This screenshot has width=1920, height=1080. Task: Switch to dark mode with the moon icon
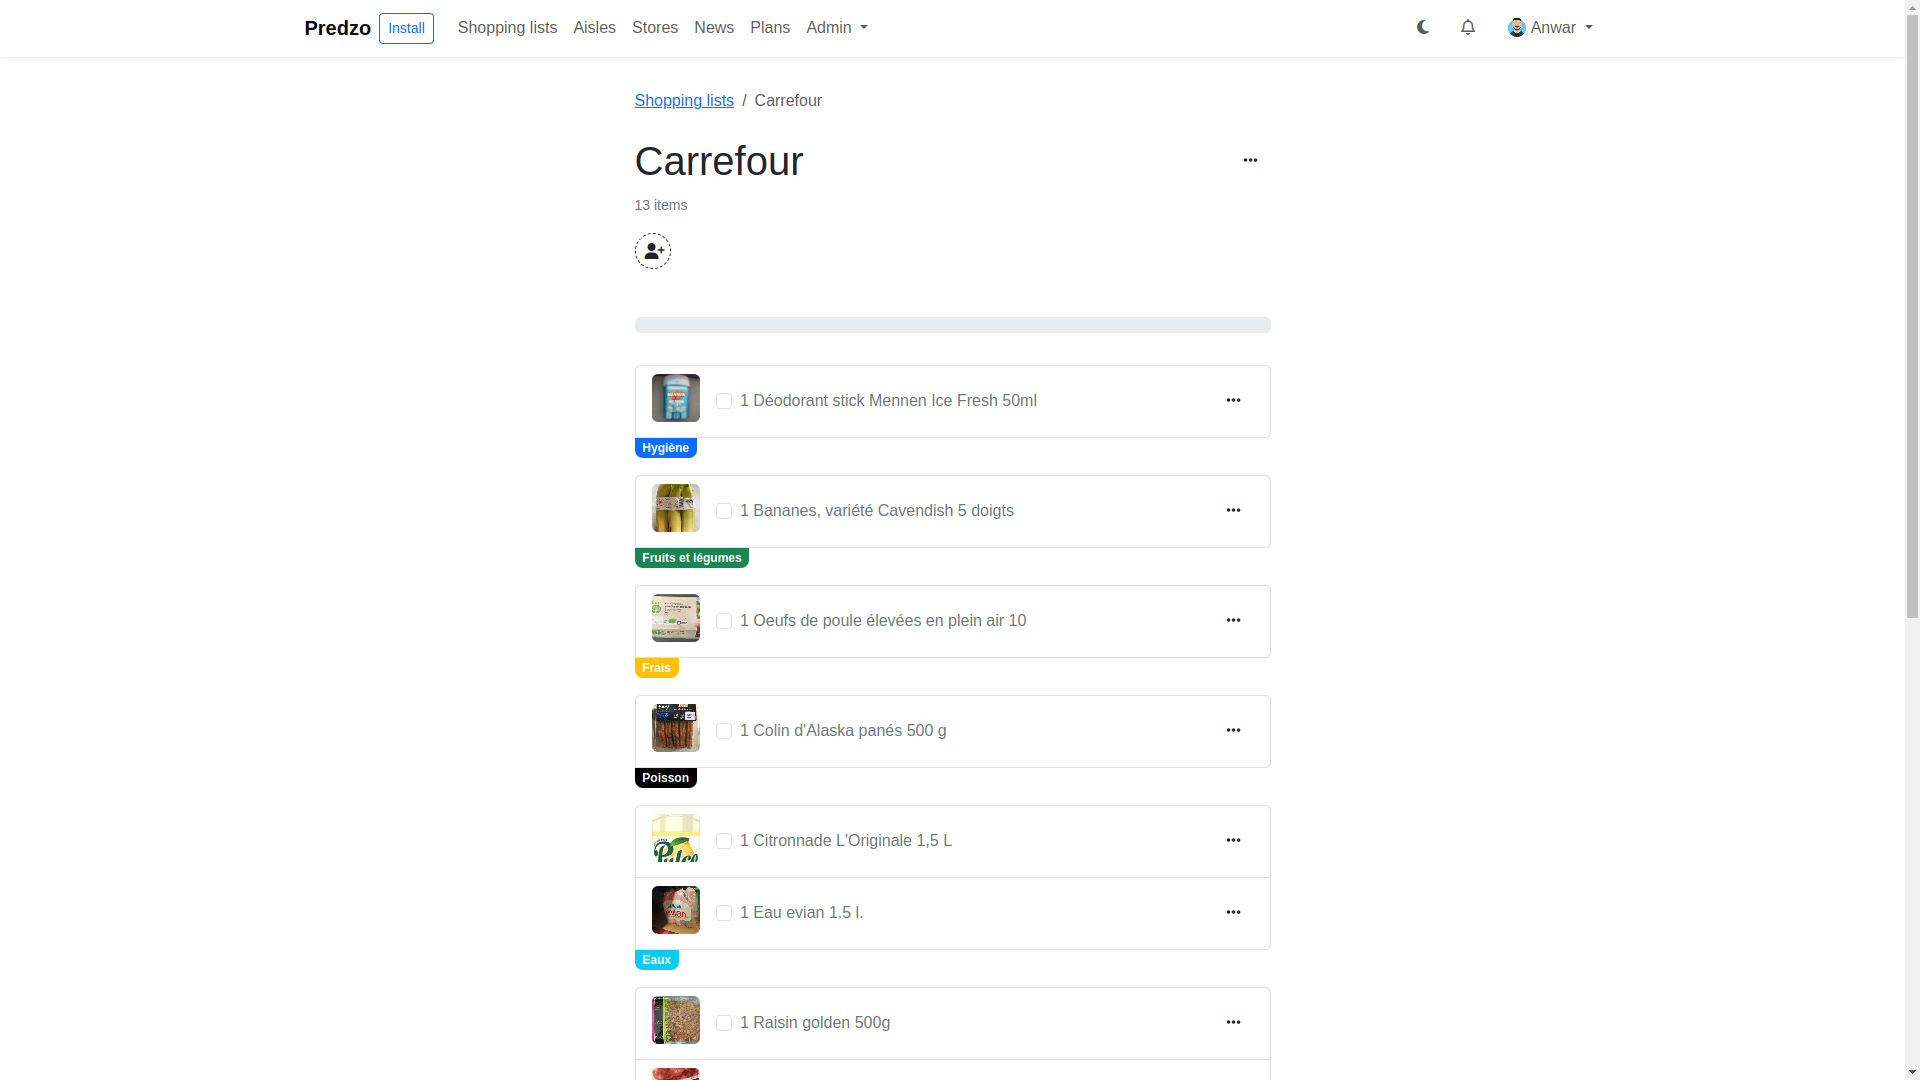click(x=1422, y=27)
